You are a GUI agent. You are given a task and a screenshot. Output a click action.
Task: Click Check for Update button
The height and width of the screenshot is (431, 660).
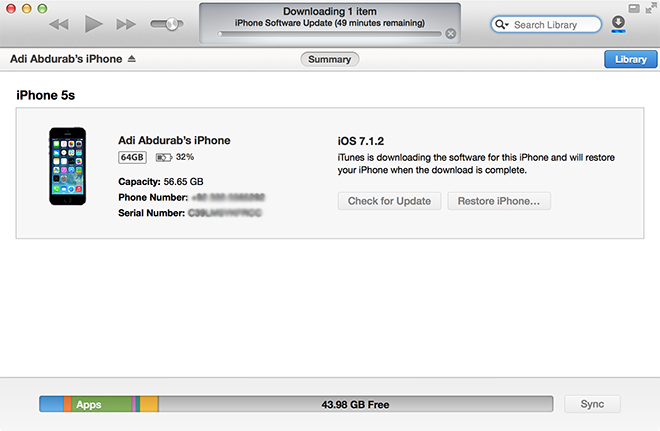(x=389, y=201)
